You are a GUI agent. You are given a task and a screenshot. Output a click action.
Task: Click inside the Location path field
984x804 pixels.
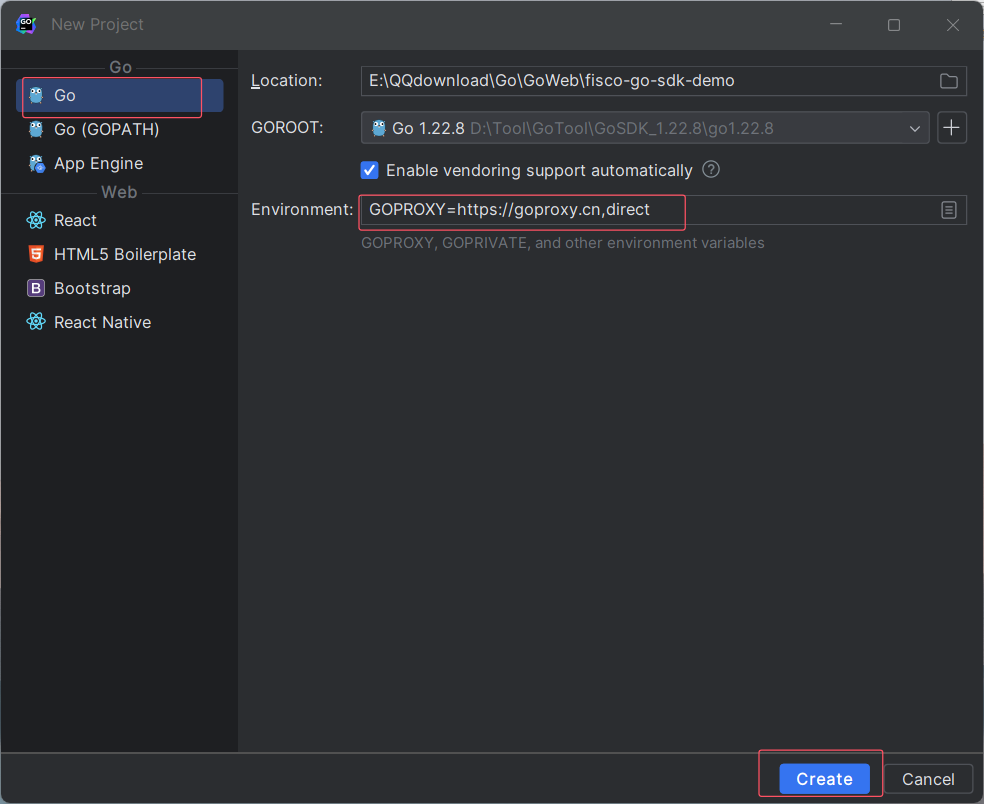point(600,81)
